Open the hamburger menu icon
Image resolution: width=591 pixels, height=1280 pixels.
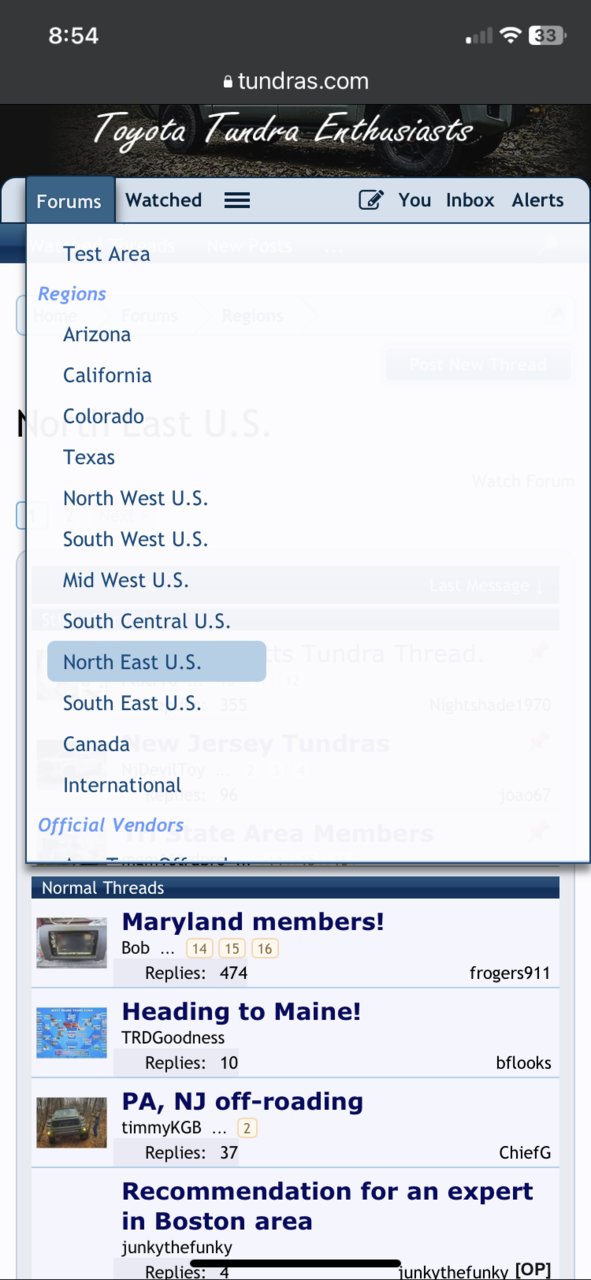pos(237,200)
